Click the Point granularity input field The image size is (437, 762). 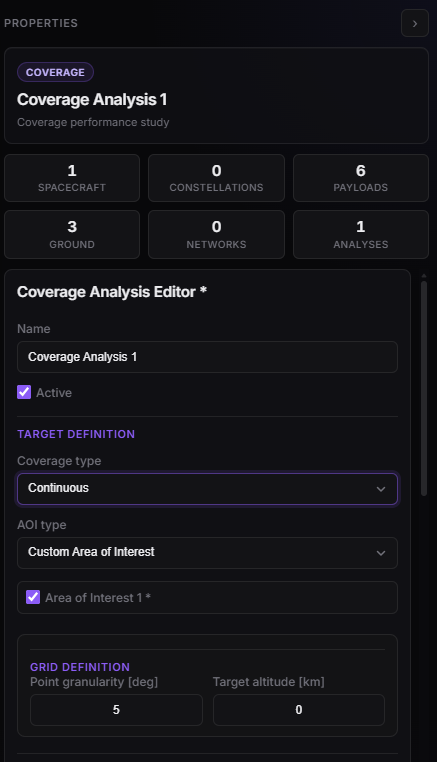pyautogui.click(x=116, y=710)
